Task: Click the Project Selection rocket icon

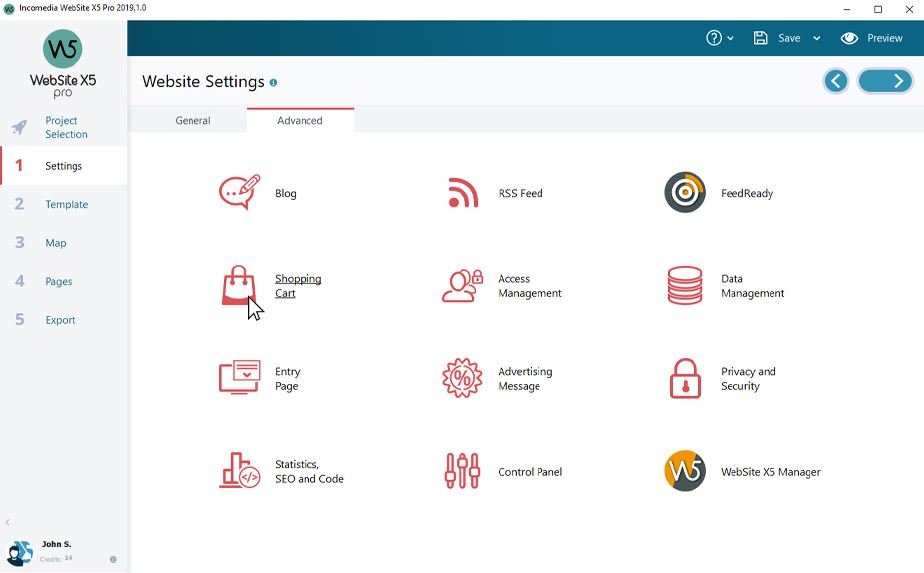Action: [x=19, y=127]
